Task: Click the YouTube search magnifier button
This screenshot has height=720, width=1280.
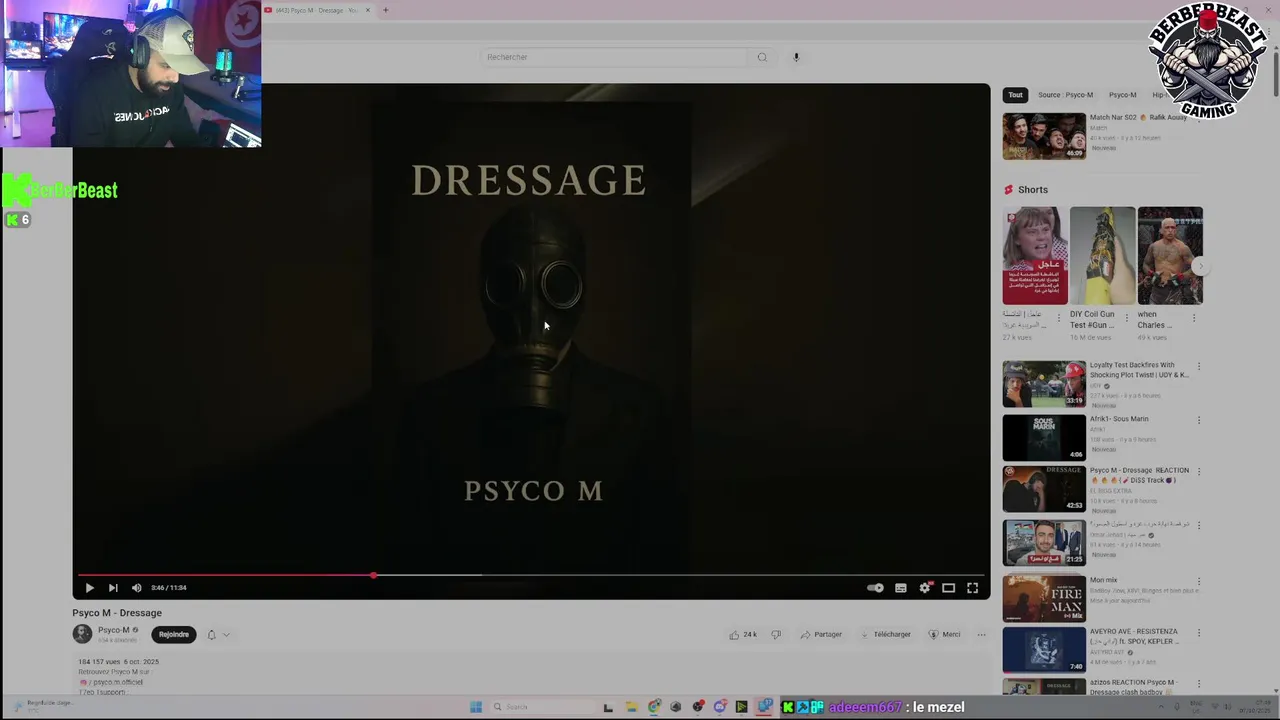Action: click(x=762, y=57)
